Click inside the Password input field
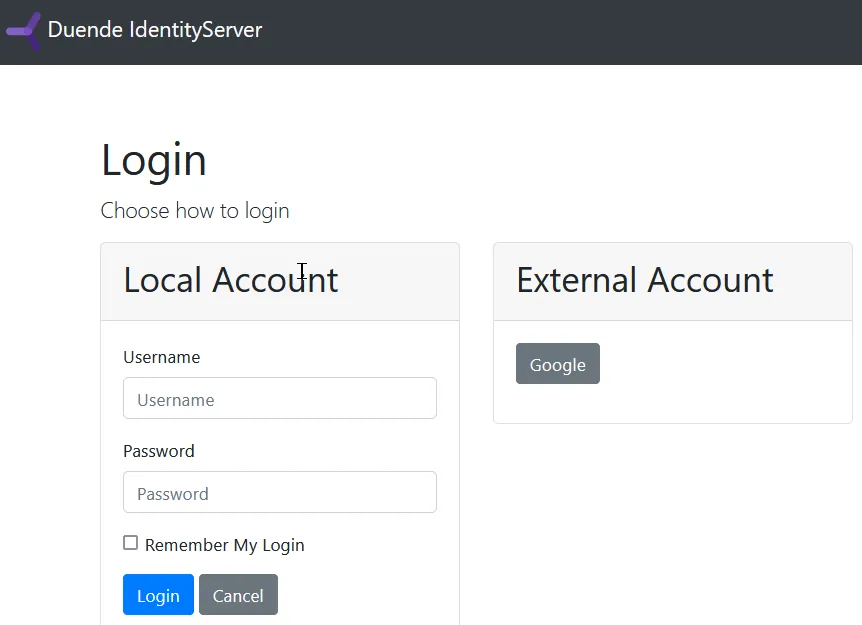 pyautogui.click(x=279, y=492)
